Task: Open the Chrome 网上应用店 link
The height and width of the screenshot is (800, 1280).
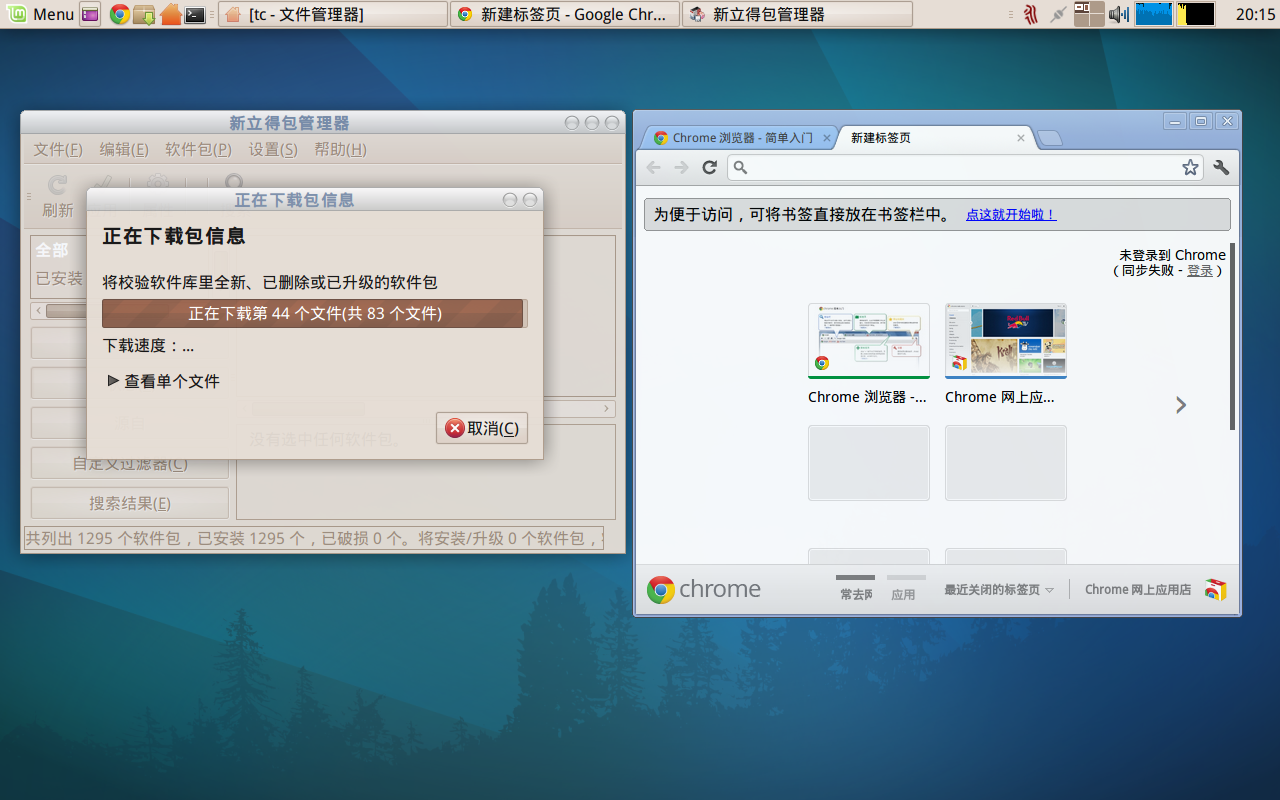Action: [1138, 590]
